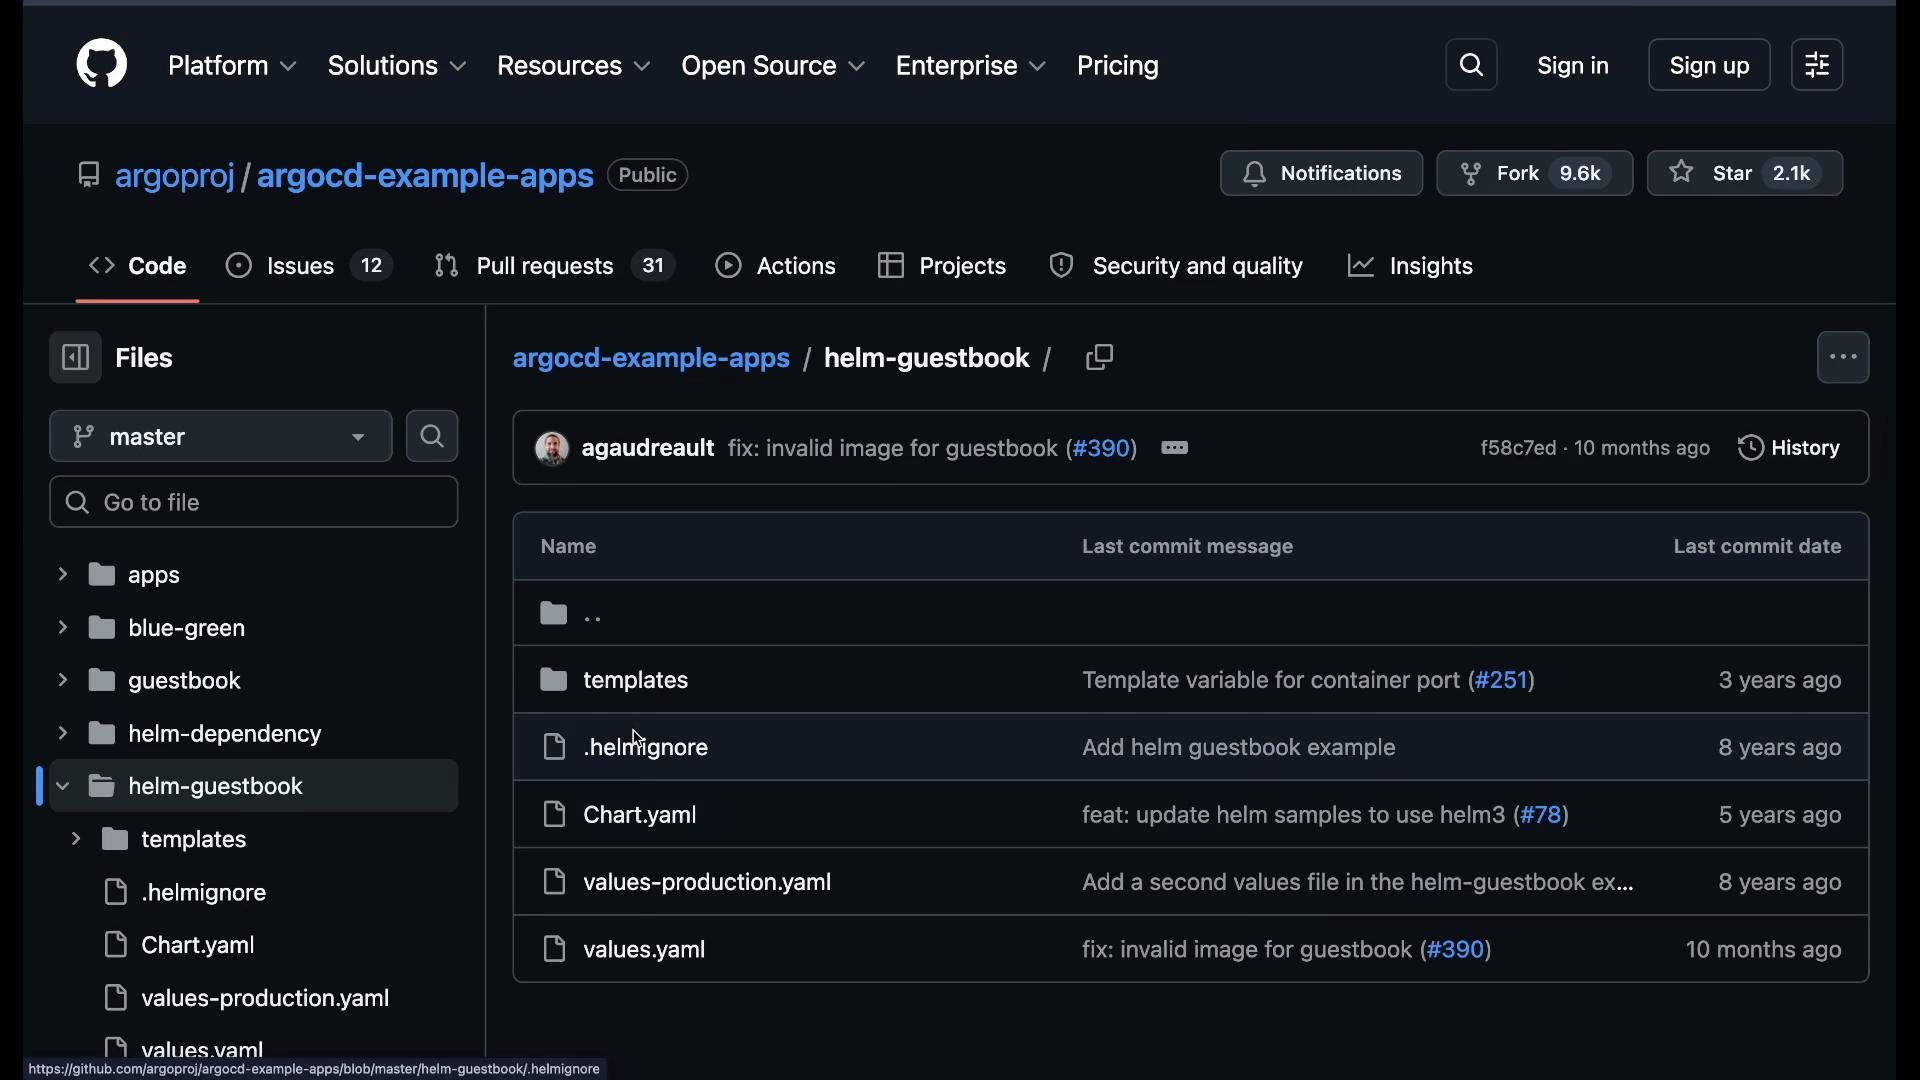
Task: Open Chart.yaml in the file table
Action: (x=640, y=815)
